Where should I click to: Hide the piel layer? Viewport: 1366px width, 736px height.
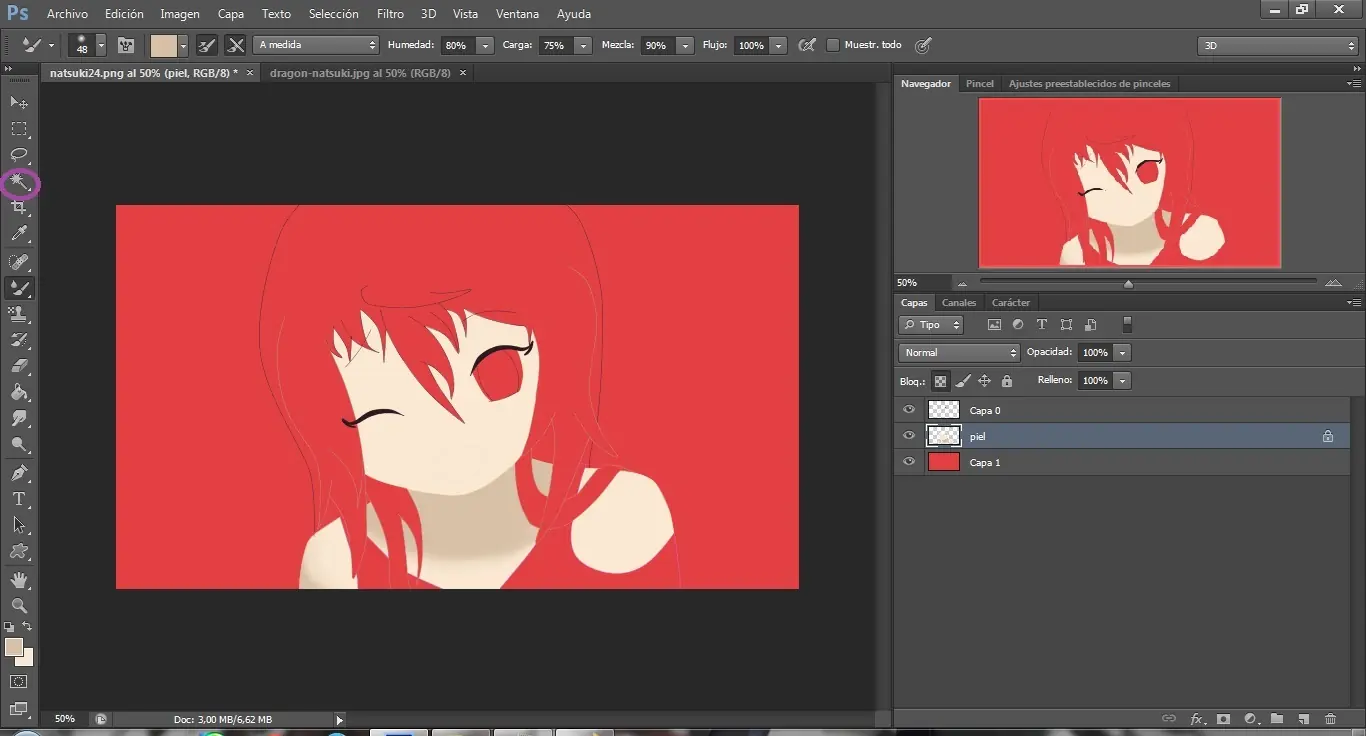tap(909, 436)
